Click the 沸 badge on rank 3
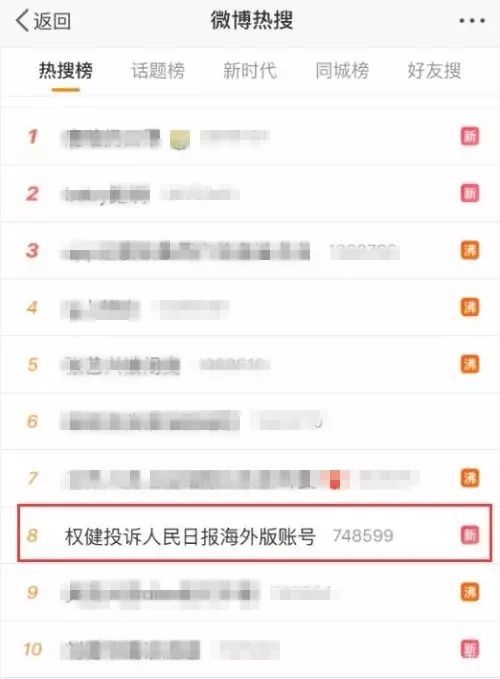Image resolution: width=500 pixels, height=679 pixels. click(470, 250)
